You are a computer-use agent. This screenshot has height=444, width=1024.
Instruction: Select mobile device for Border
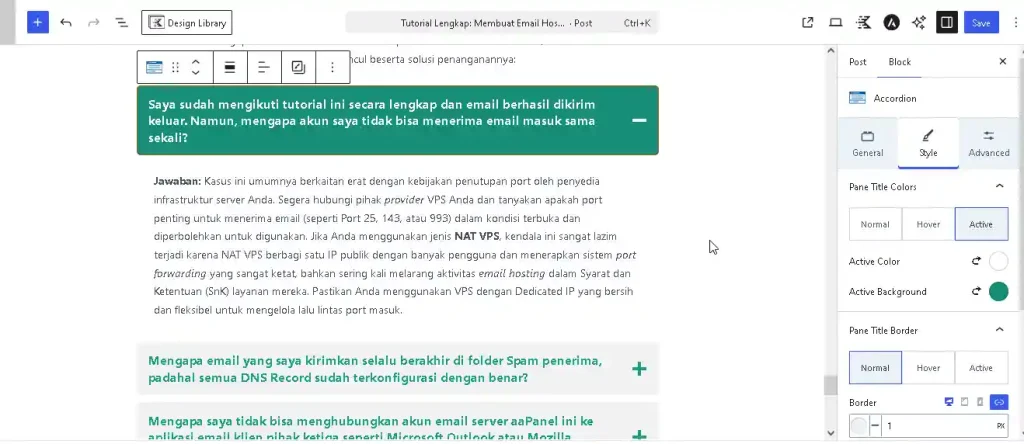[980, 402]
